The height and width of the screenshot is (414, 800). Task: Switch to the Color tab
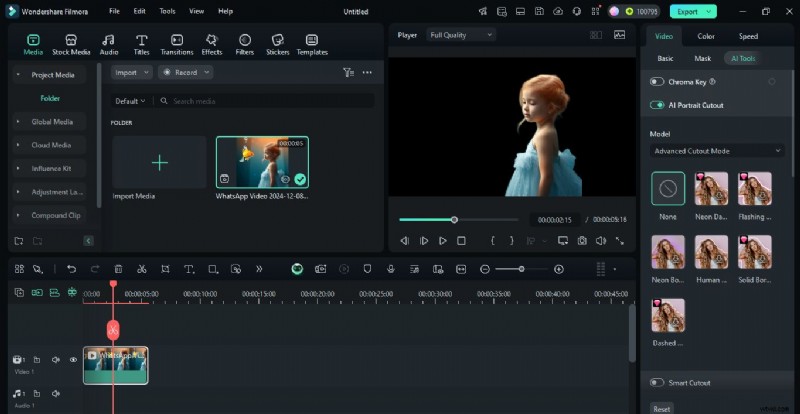pyautogui.click(x=706, y=36)
